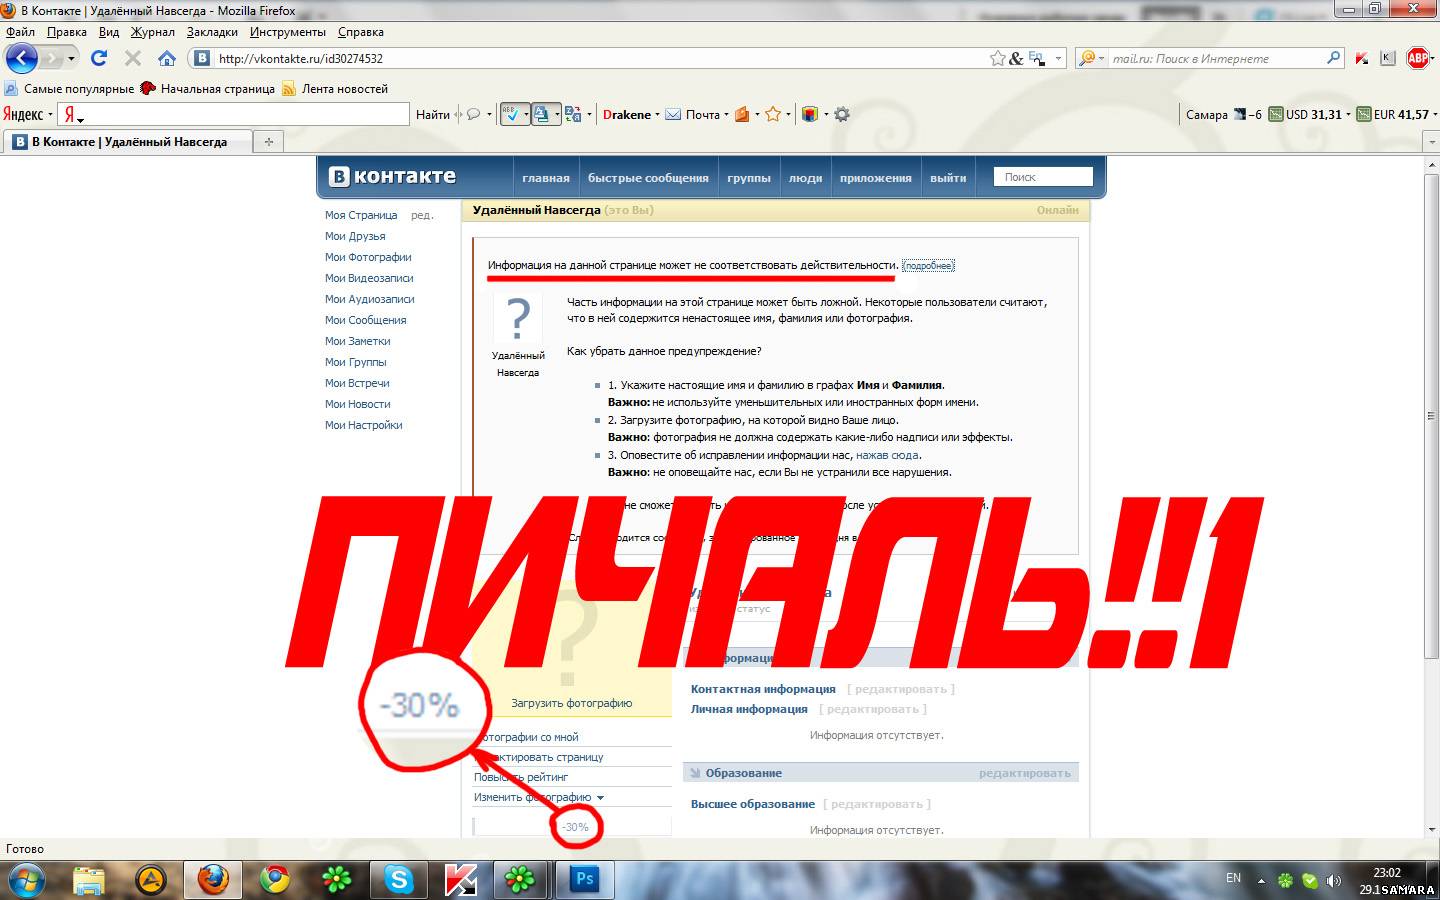The image size is (1440, 900).
Task: Stop loading with the X icon
Action: [x=132, y=58]
